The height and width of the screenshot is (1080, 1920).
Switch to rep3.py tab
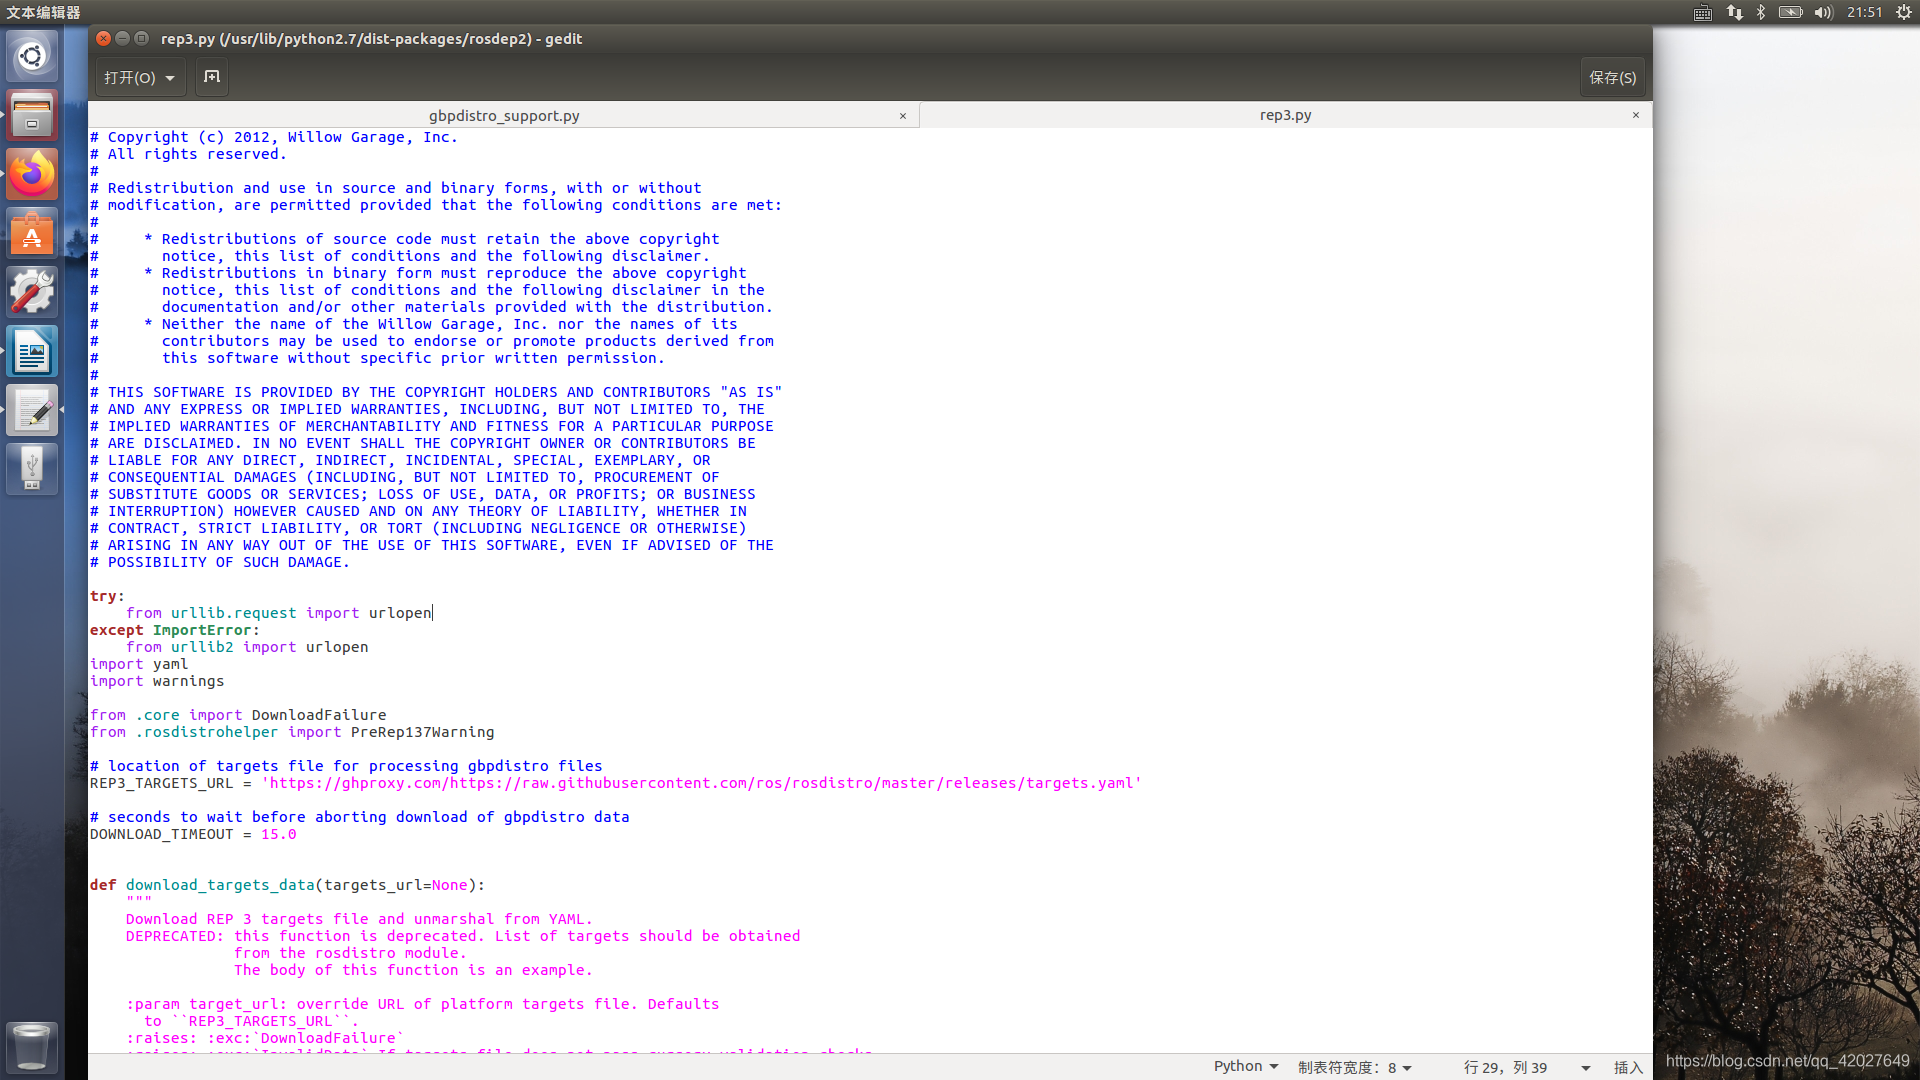[x=1286, y=115]
